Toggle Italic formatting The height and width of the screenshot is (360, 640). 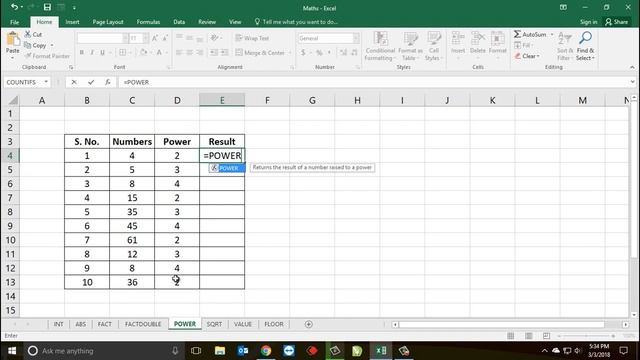click(92, 52)
